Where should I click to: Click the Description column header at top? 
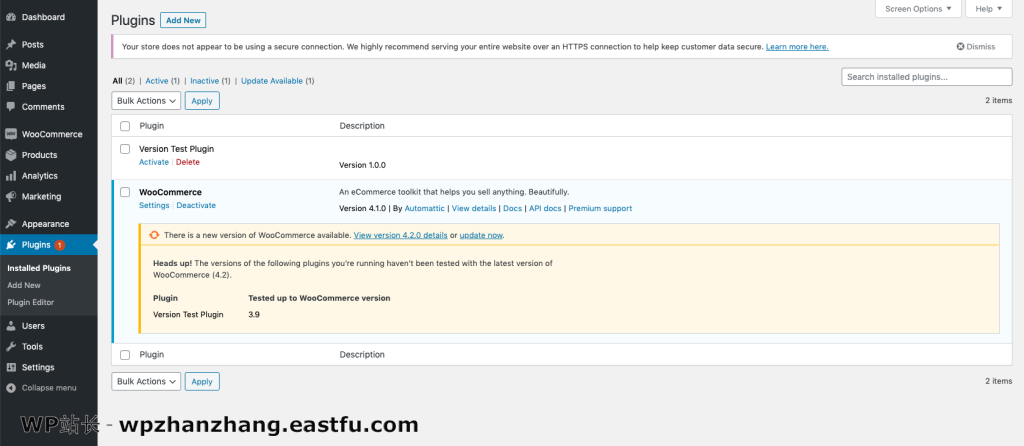pos(362,126)
